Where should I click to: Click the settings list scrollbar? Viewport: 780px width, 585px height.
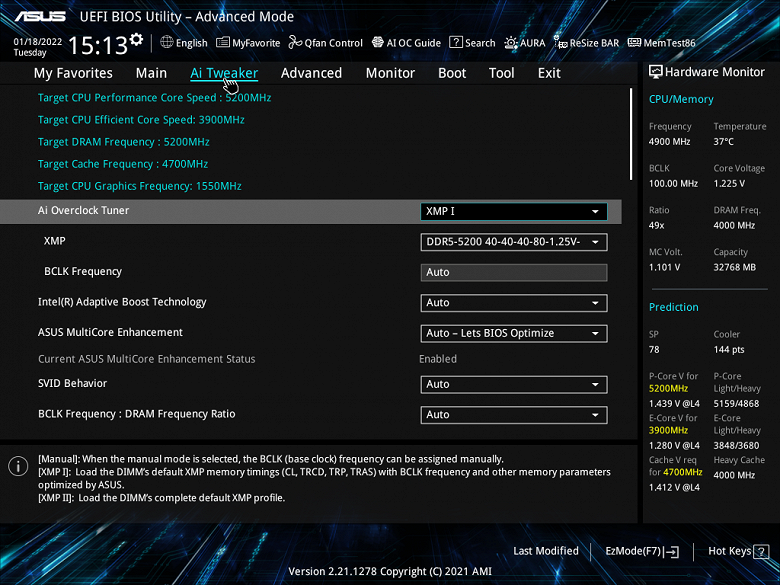631,134
